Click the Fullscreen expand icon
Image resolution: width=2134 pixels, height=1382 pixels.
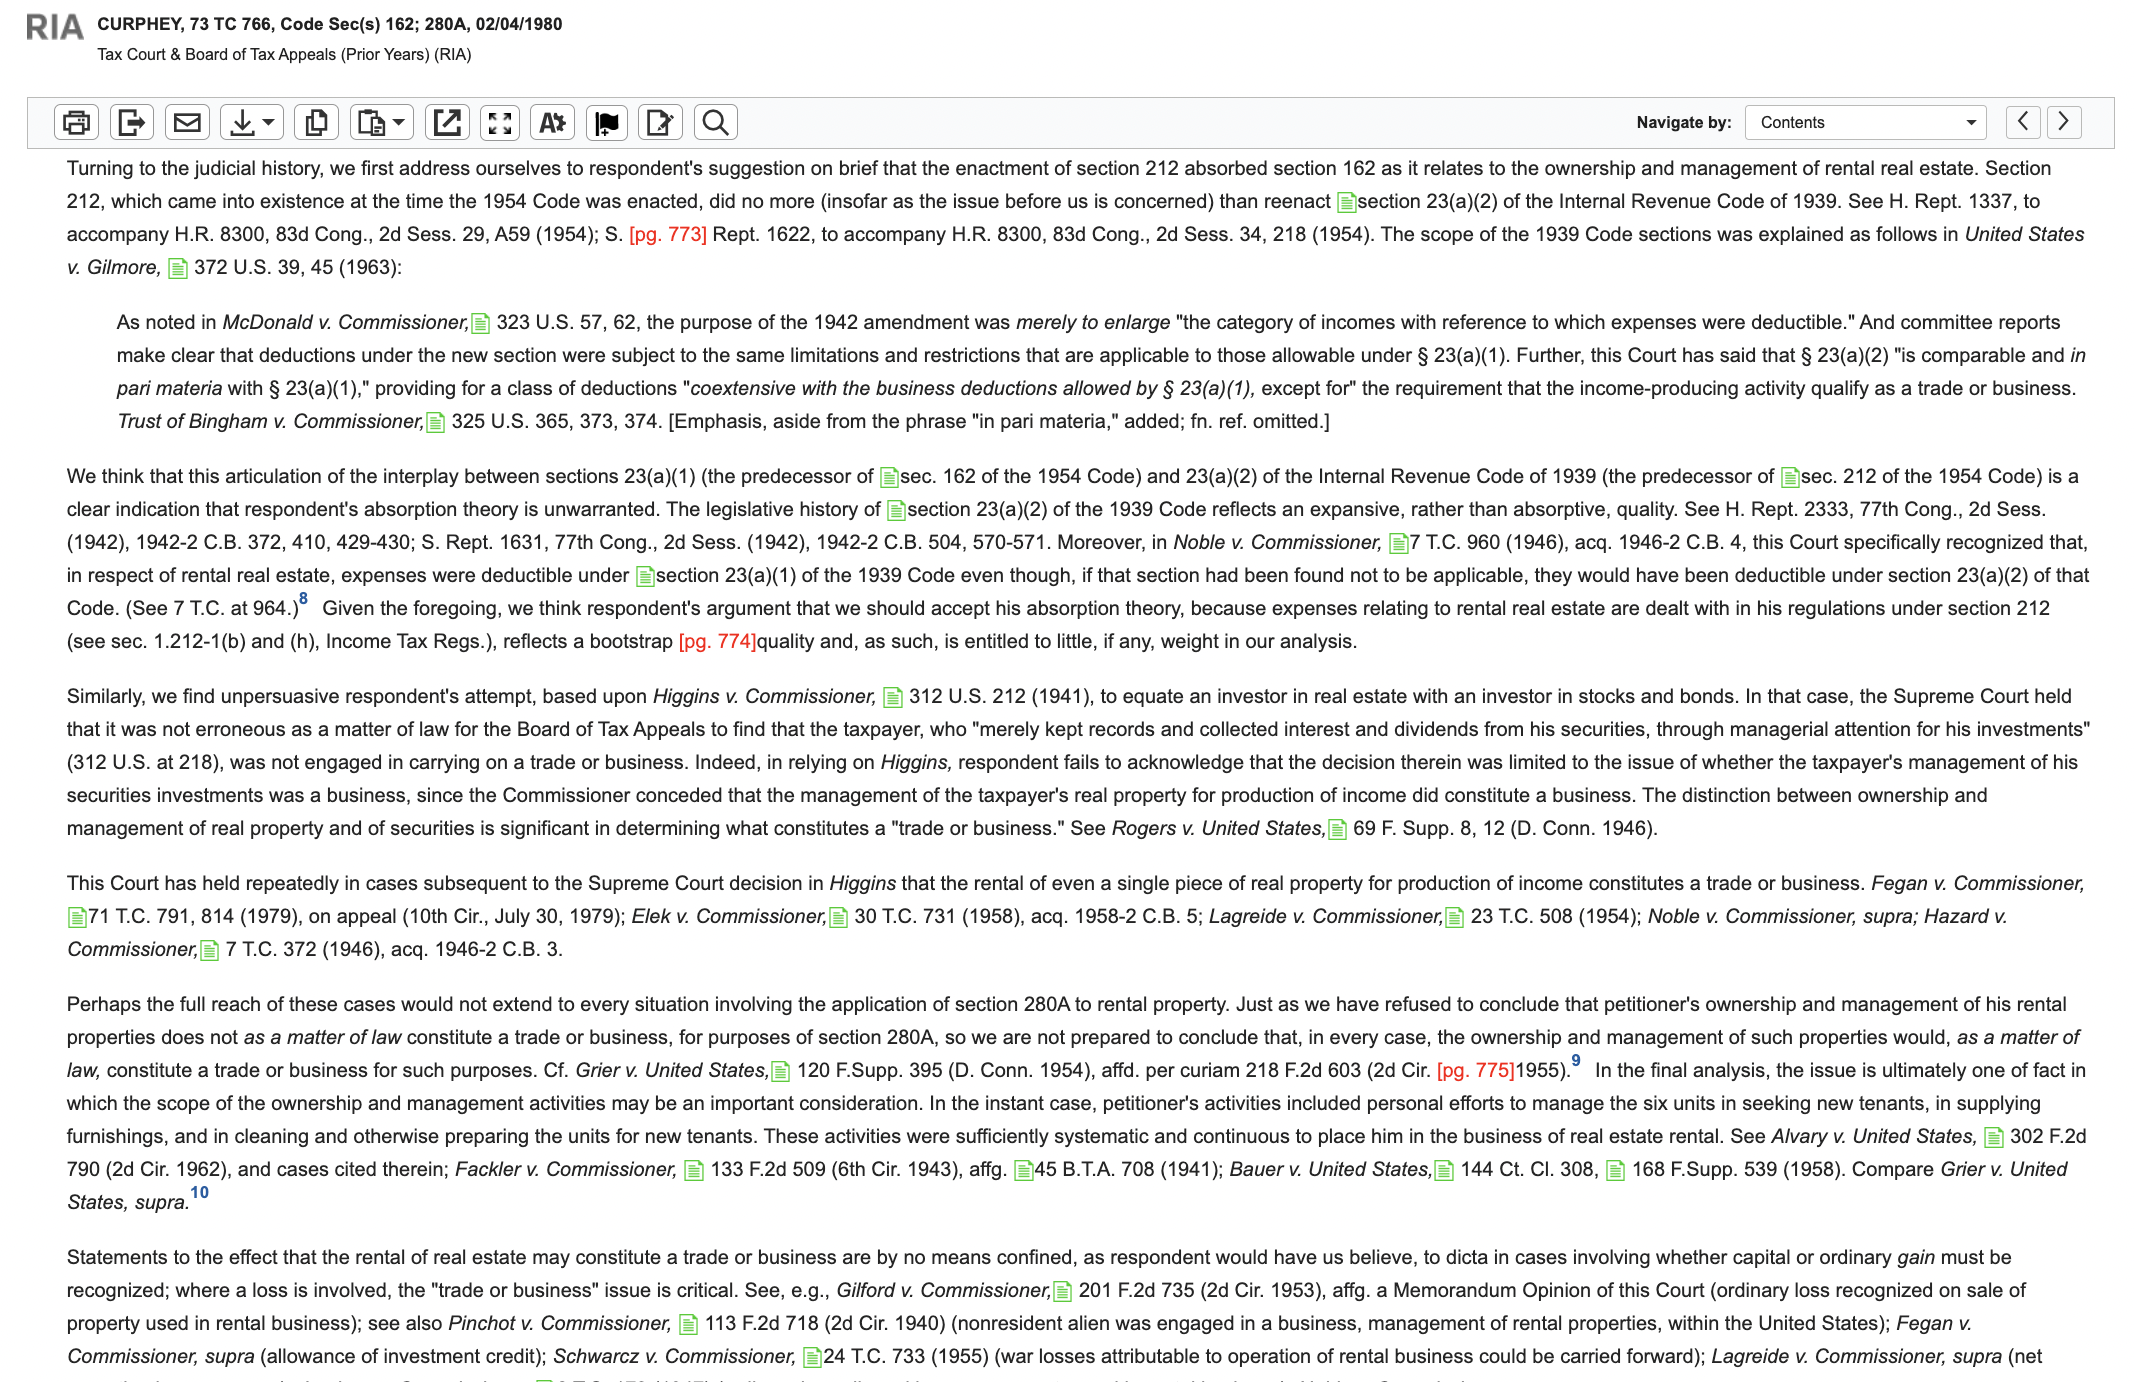point(501,122)
